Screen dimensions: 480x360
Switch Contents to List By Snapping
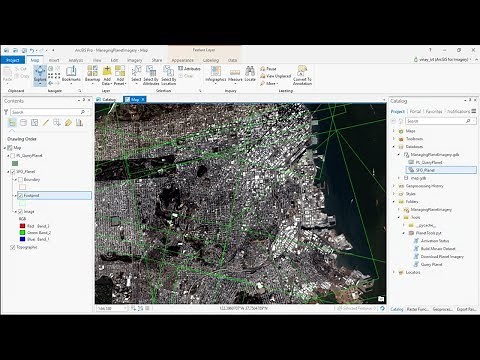[57, 123]
